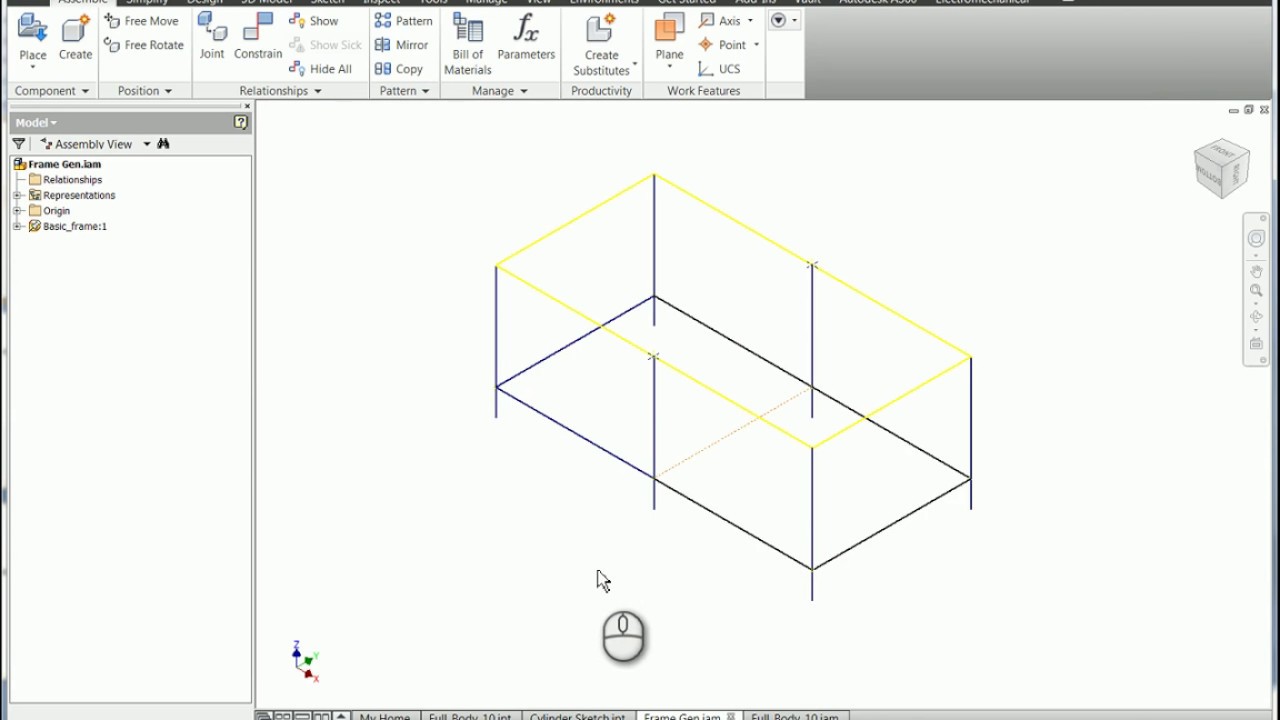Select the work Plane tool
The width and height of the screenshot is (1280, 720).
point(669,36)
